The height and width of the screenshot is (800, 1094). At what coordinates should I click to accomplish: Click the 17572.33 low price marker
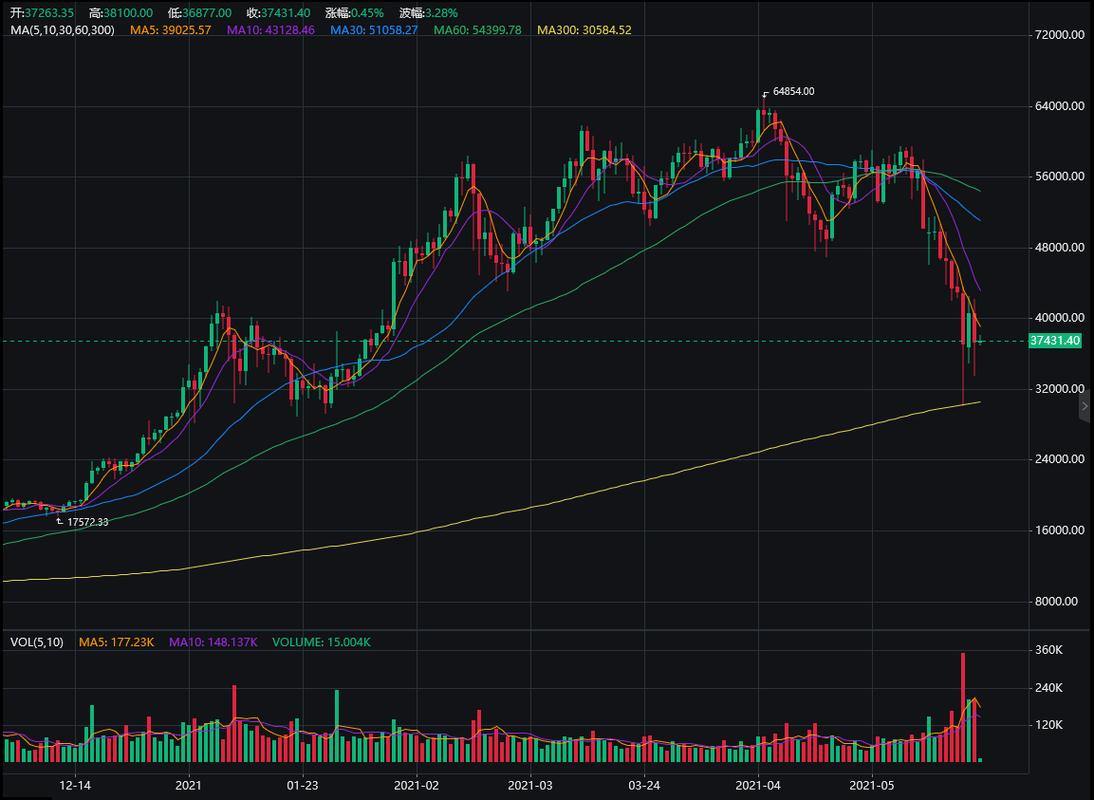pos(88,522)
